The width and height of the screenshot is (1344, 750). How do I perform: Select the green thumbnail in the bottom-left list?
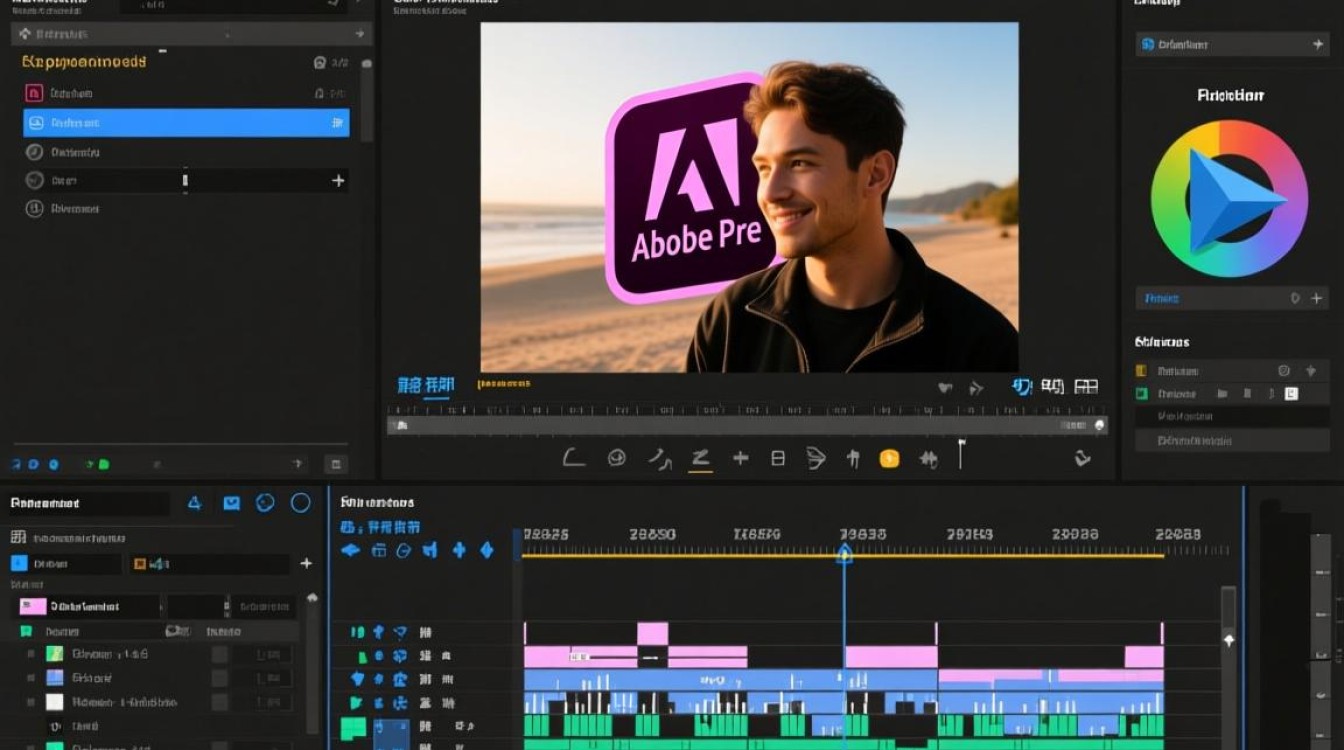55,654
